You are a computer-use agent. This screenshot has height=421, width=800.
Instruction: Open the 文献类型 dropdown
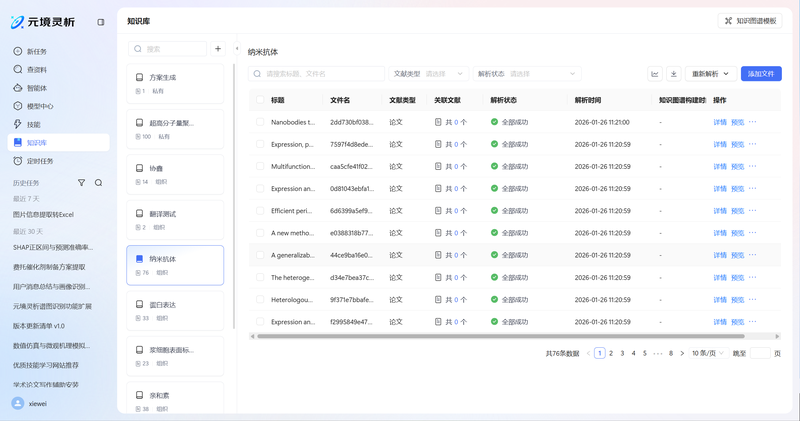[429, 74]
